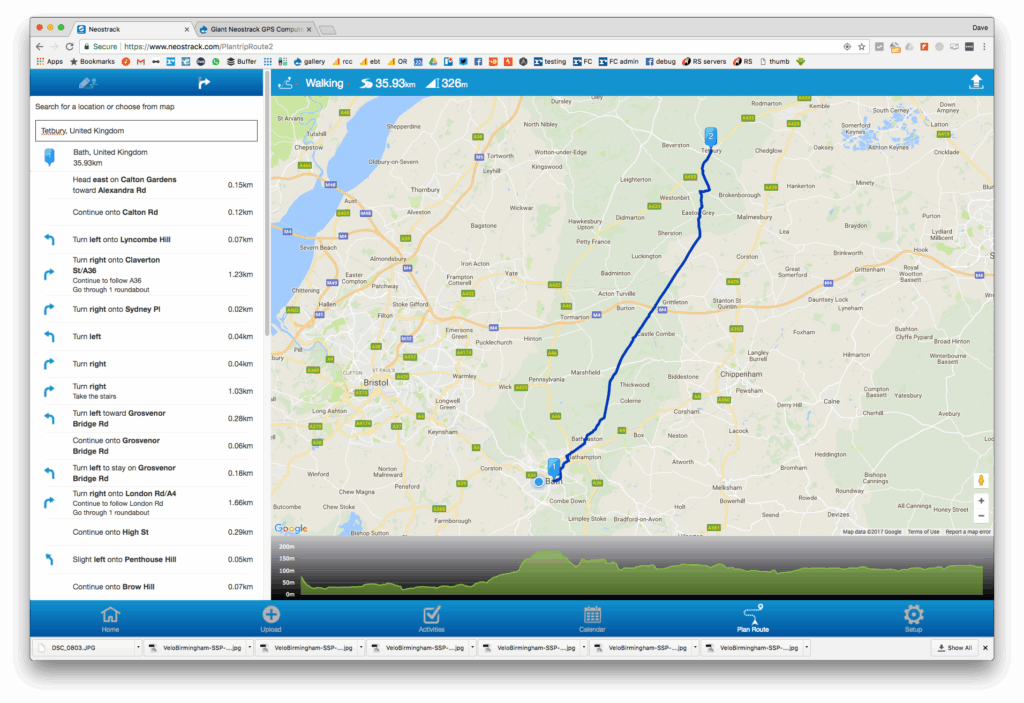The image size is (1024, 703).
Task: Click Report a map error link
Action: tap(968, 532)
